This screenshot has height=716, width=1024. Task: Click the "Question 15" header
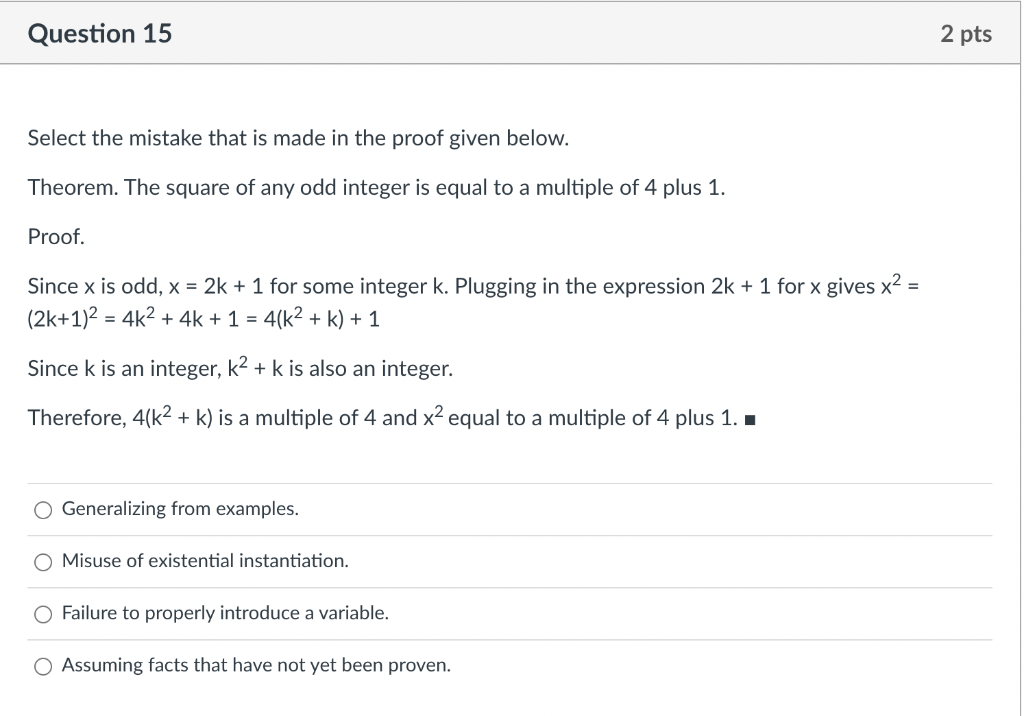click(x=100, y=33)
